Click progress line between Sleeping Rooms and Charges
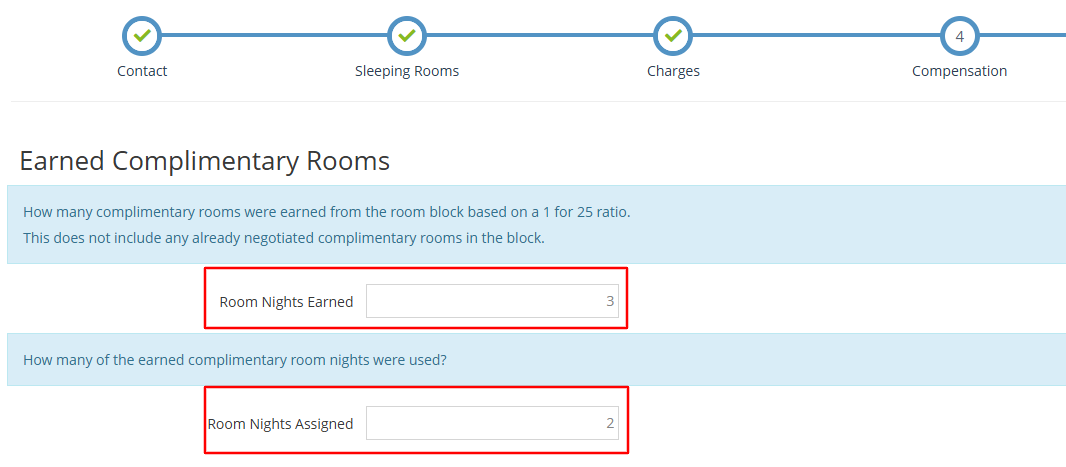1066x467 pixels. [x=540, y=36]
